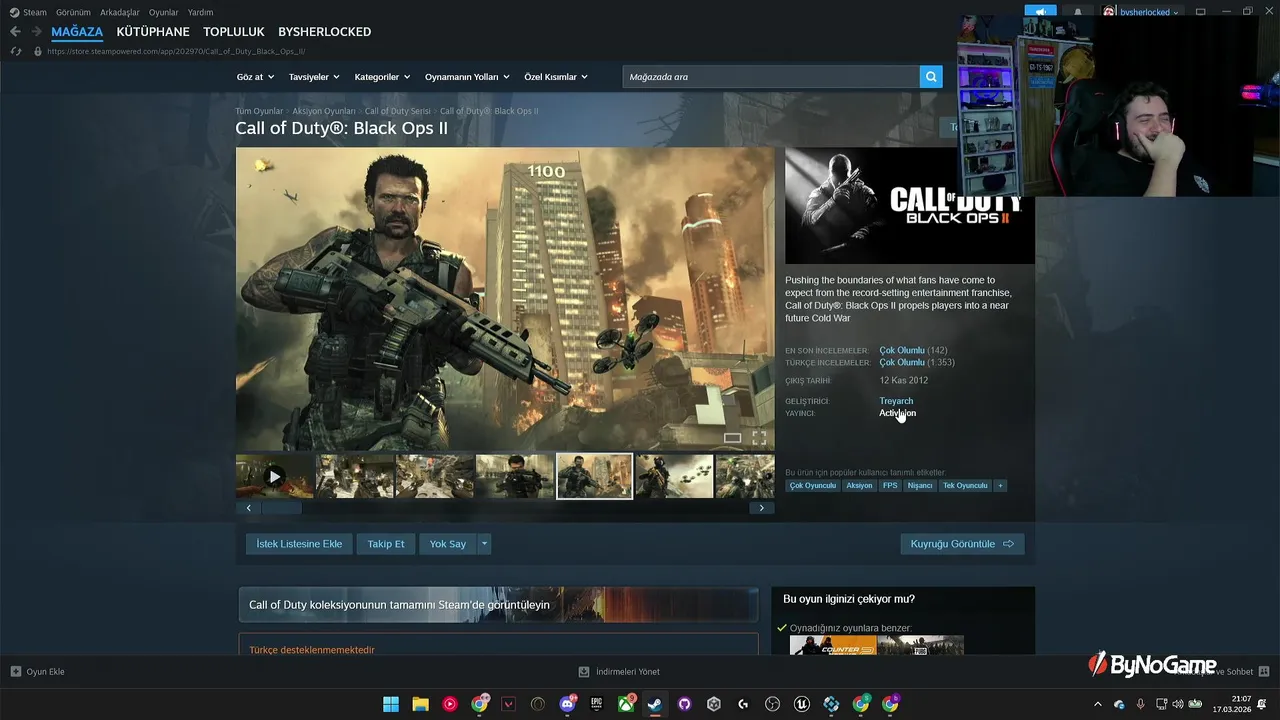1280x720 pixels.
Task: Click Yok Say button
Action: coord(448,544)
